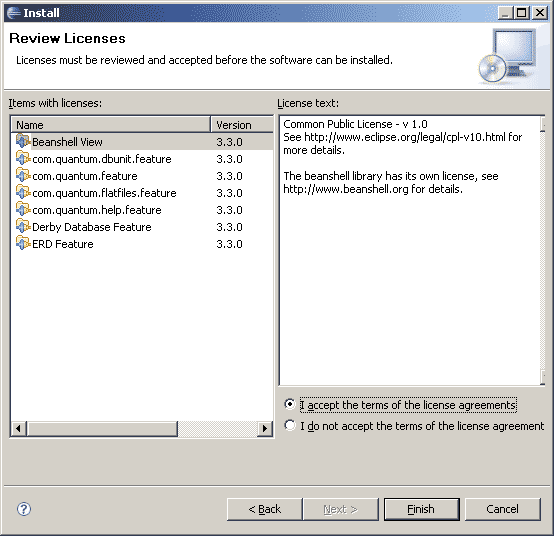Maximize the Install window
554x536 pixels.
(521, 13)
